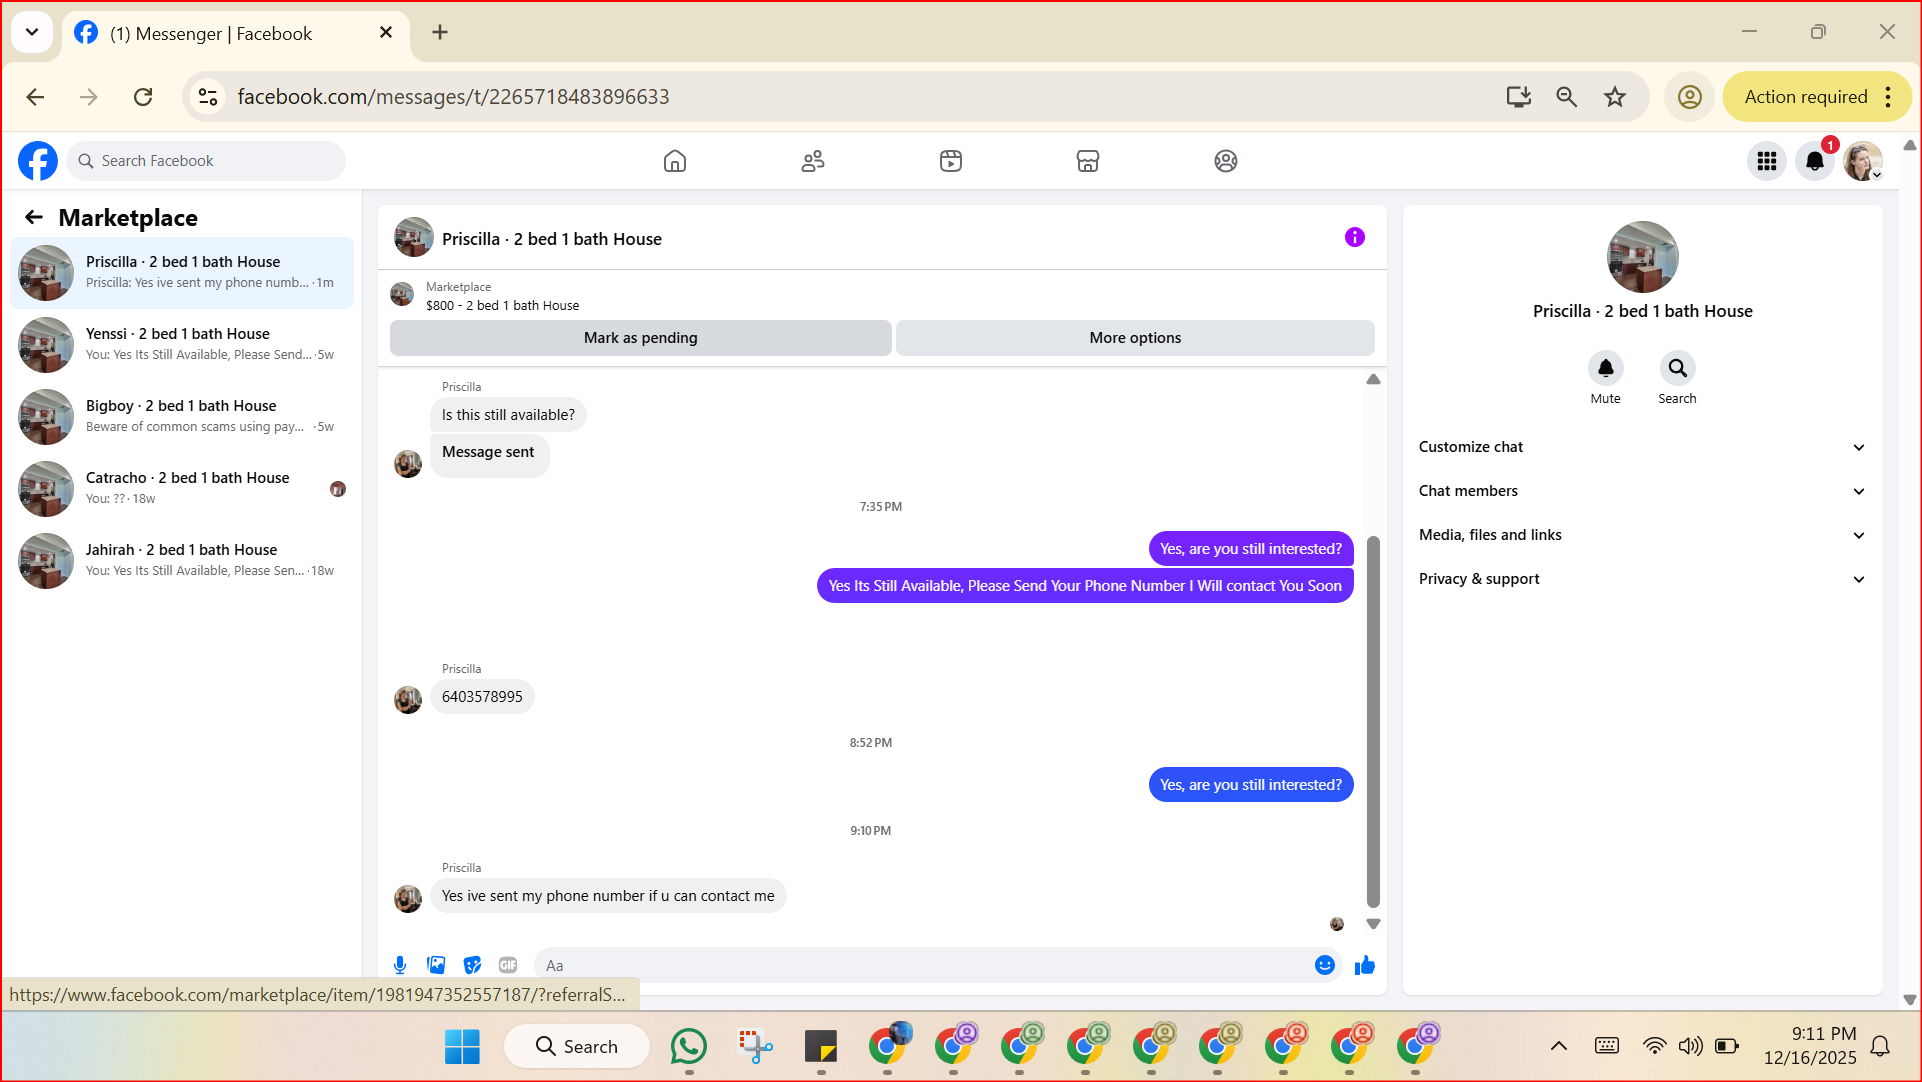
Task: Install app icon in address bar
Action: click(1519, 97)
